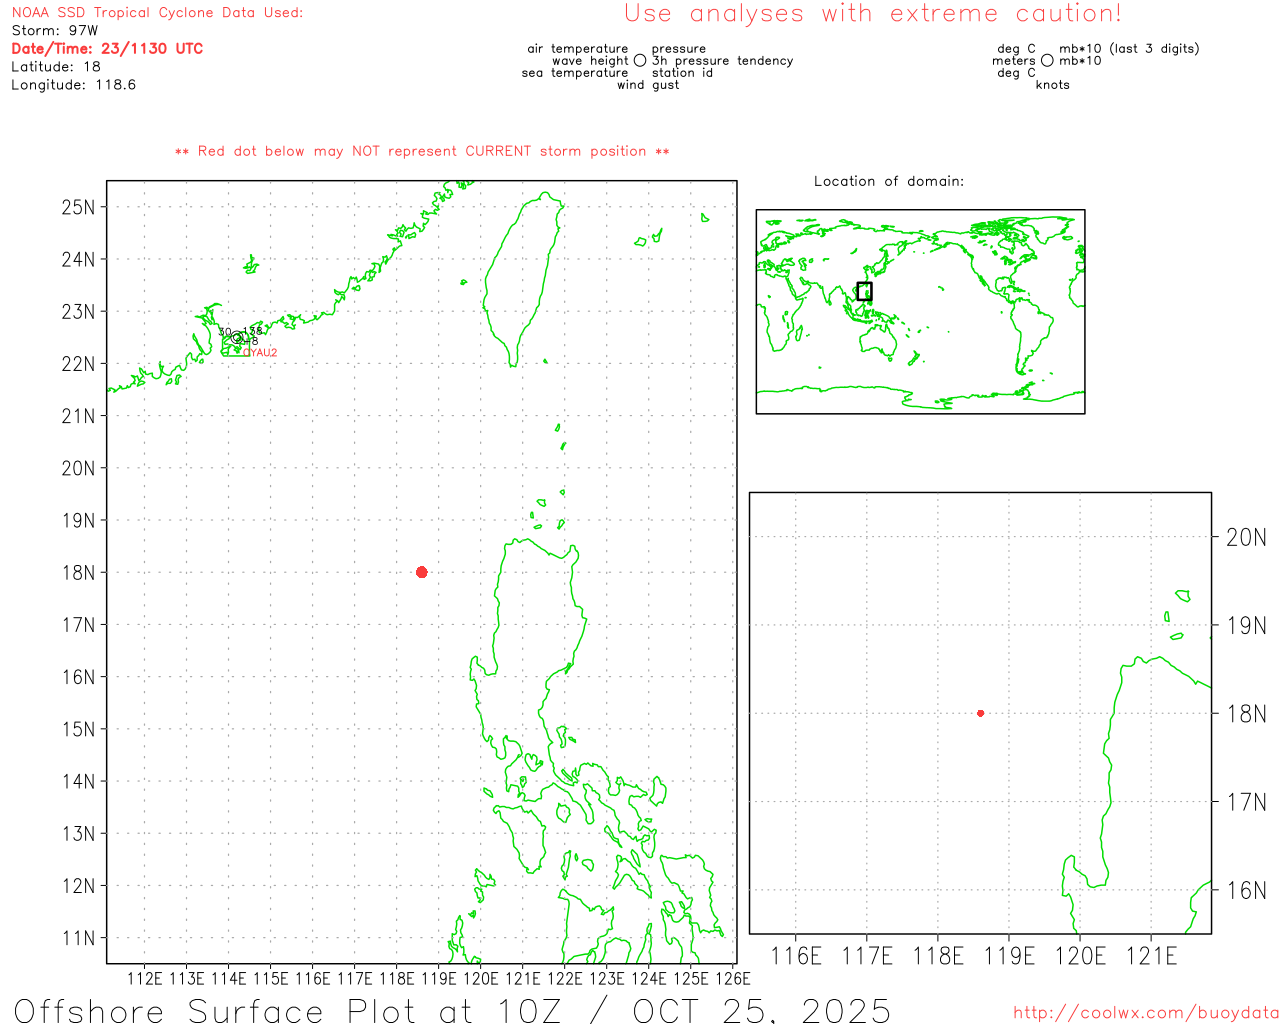This screenshot has height=1024, width=1280.
Task: Click the legend circle beside 'mb*10' units
Action: (x=1047, y=61)
